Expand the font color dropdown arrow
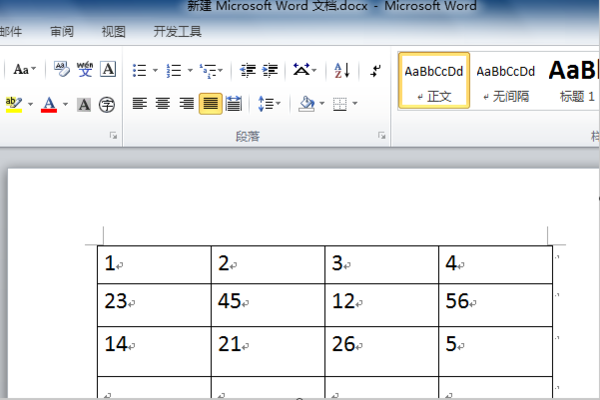The width and height of the screenshot is (600, 400). 65,104
